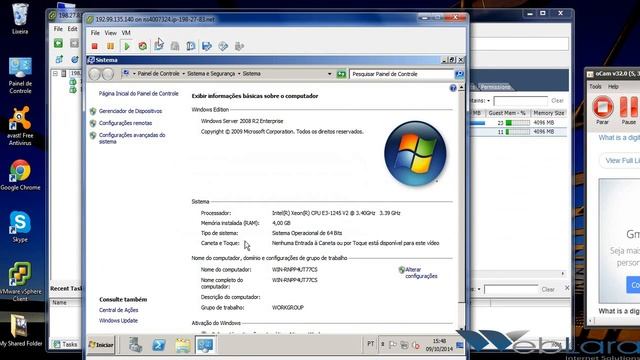Click the blue help question mark icon
The width and height of the screenshot is (640, 360).
click(453, 88)
